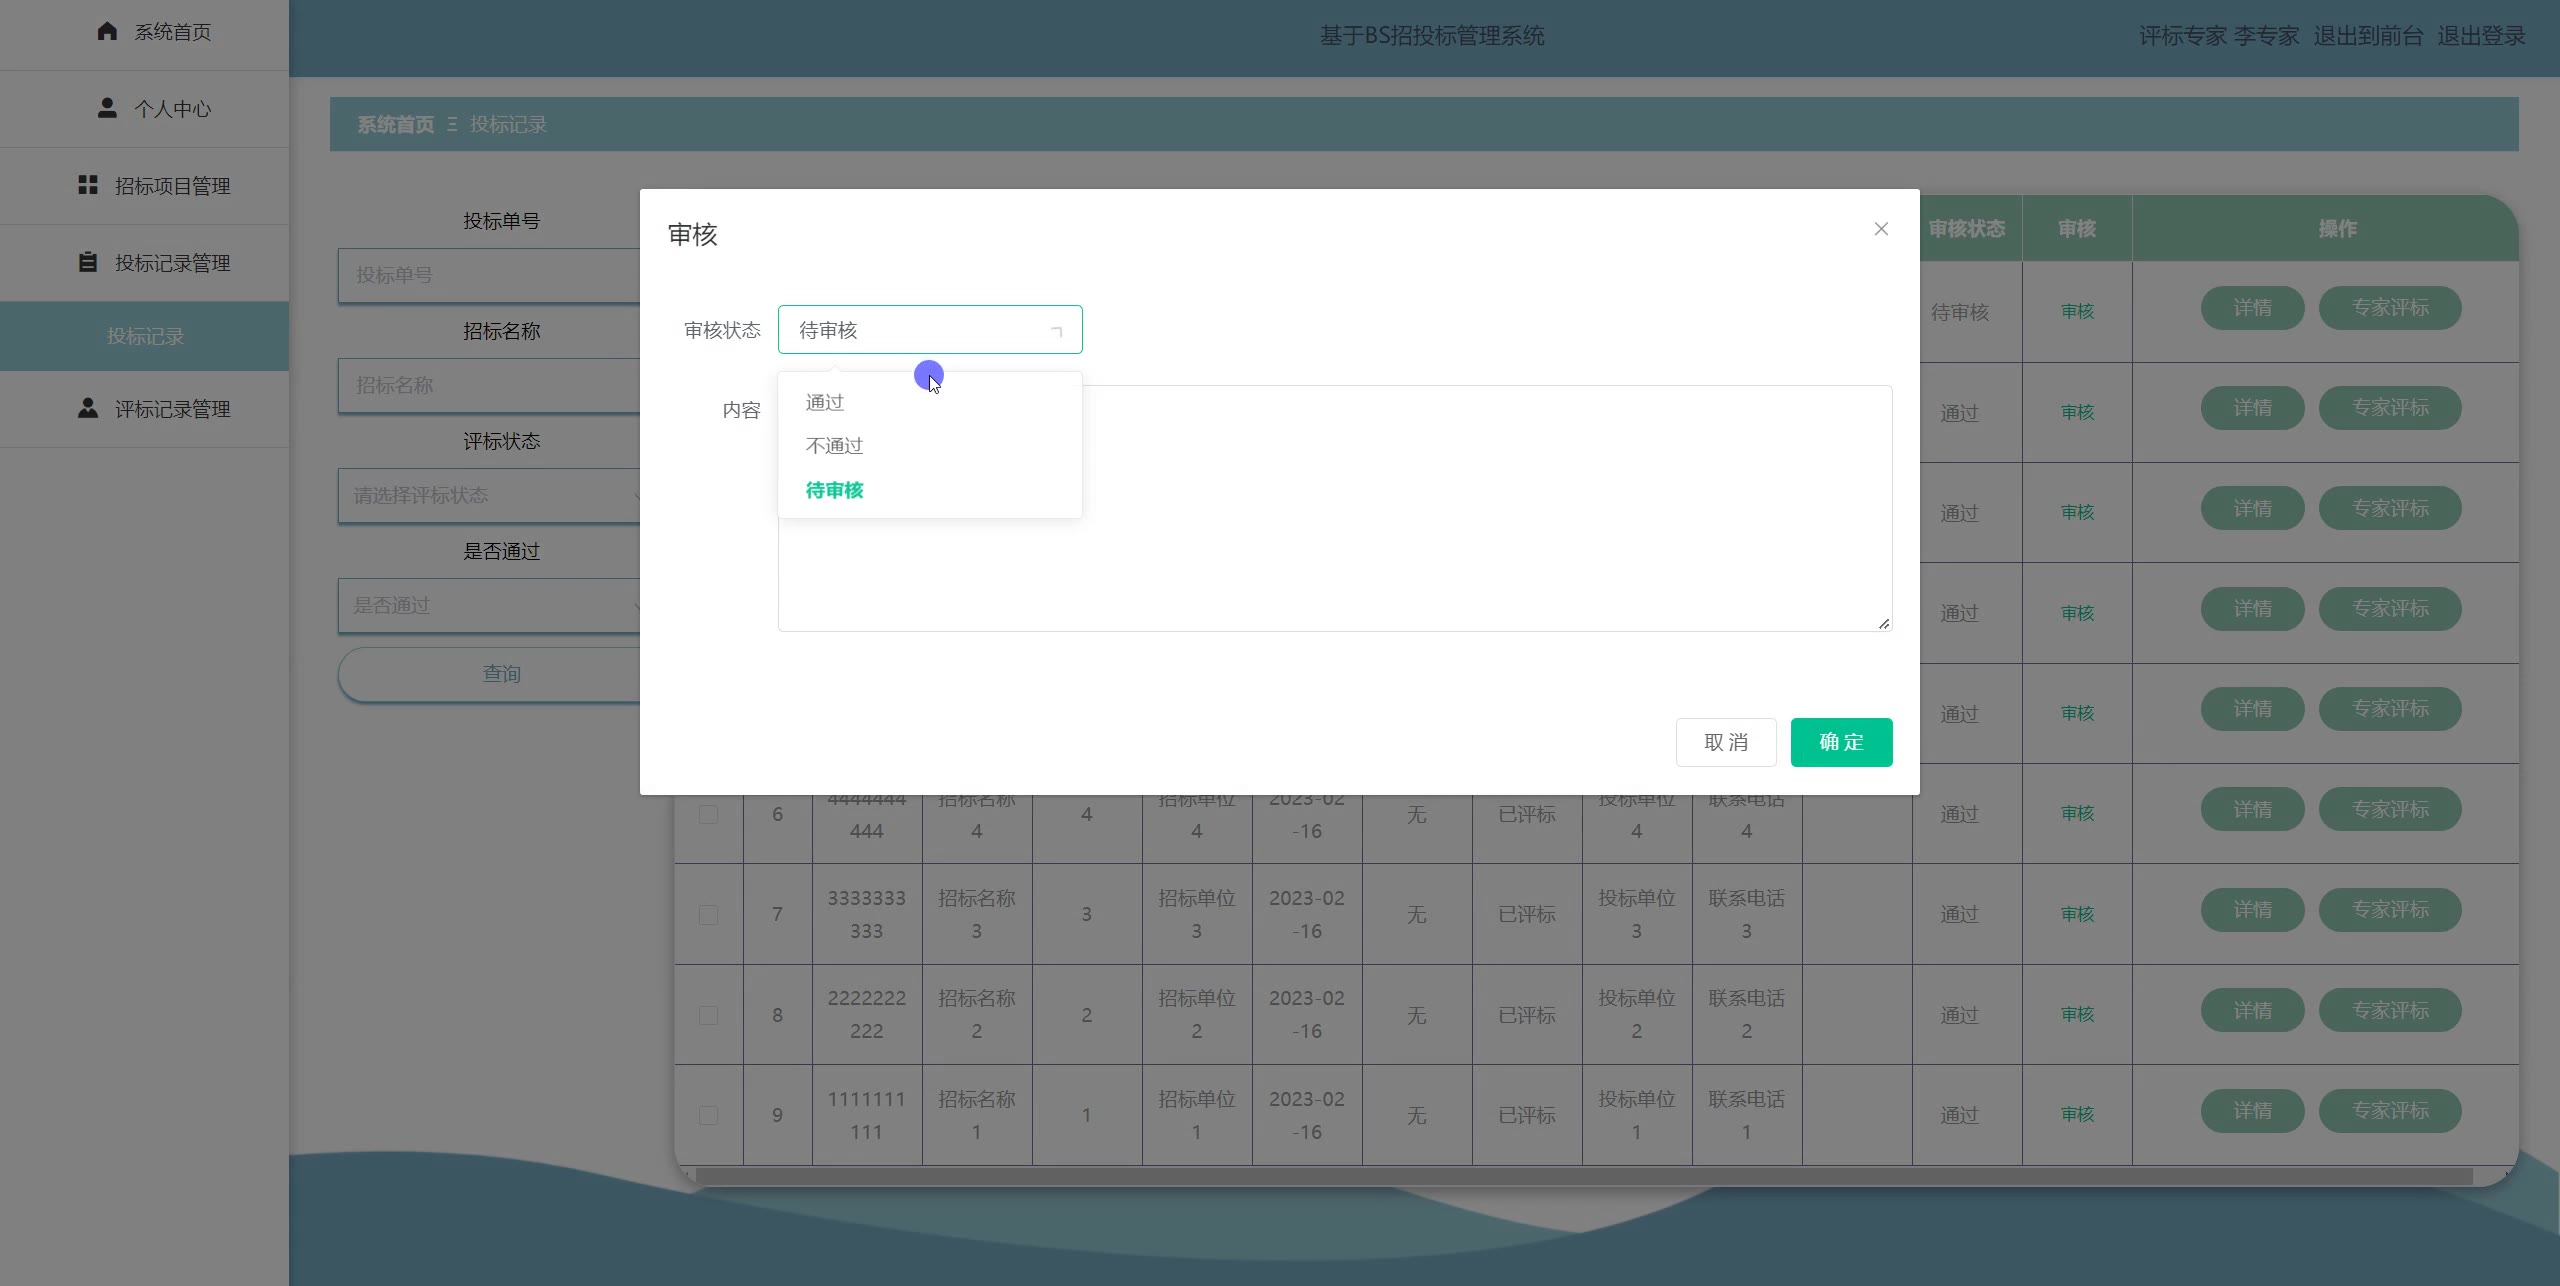Choose 通过 from the dropdown list

coord(825,402)
